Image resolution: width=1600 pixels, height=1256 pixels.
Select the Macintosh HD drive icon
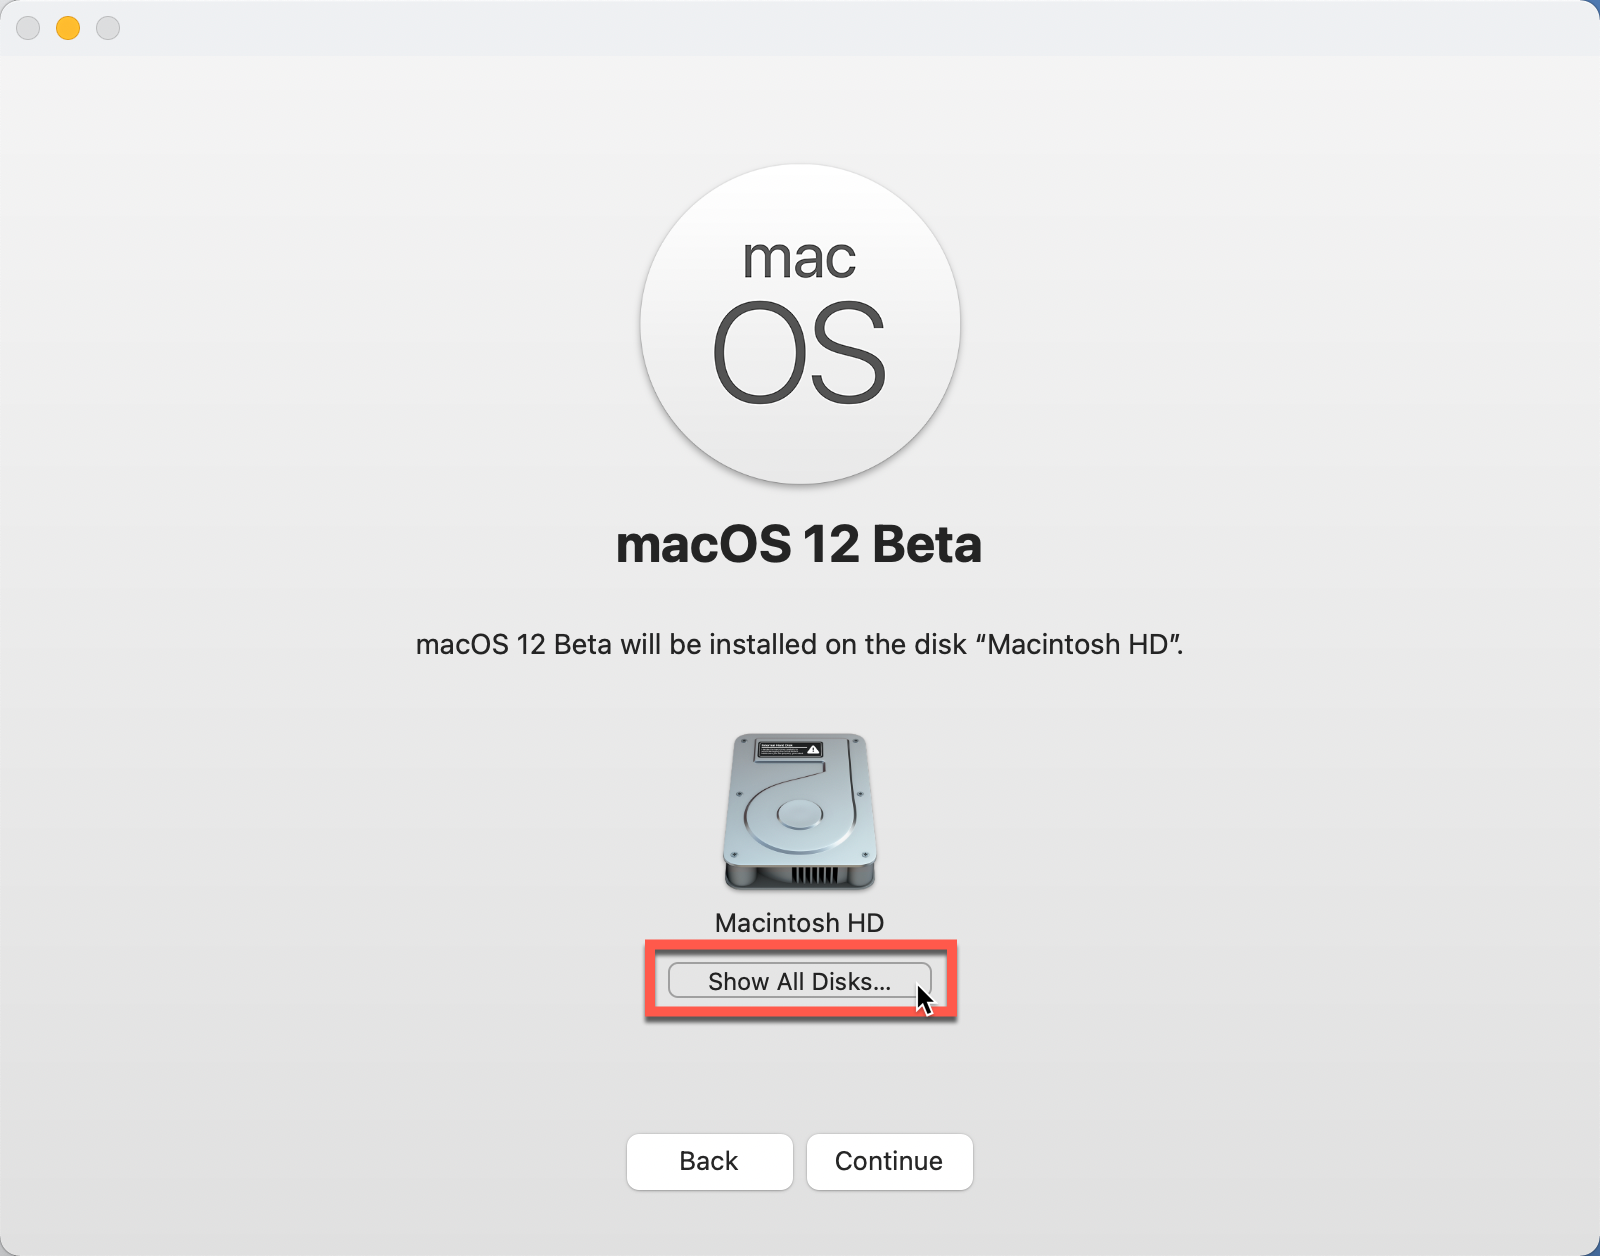tap(799, 812)
